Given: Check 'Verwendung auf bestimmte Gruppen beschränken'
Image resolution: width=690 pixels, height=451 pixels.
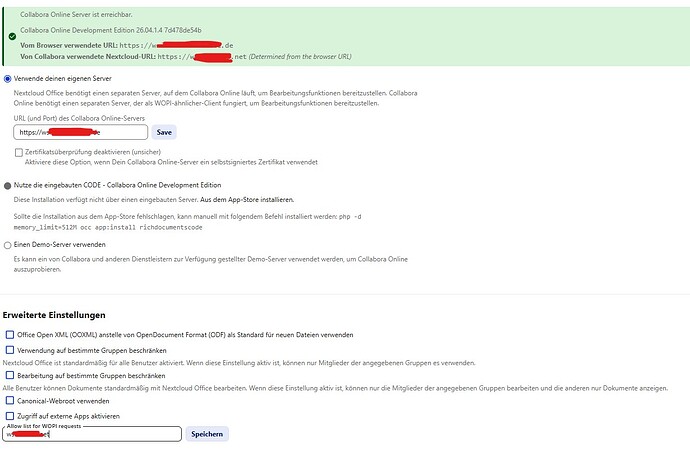Looking at the screenshot, I should pos(10,350).
